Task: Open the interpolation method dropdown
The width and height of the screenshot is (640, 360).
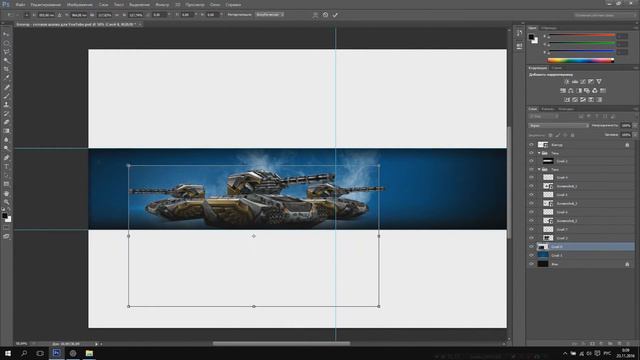Action: pyautogui.click(x=269, y=15)
